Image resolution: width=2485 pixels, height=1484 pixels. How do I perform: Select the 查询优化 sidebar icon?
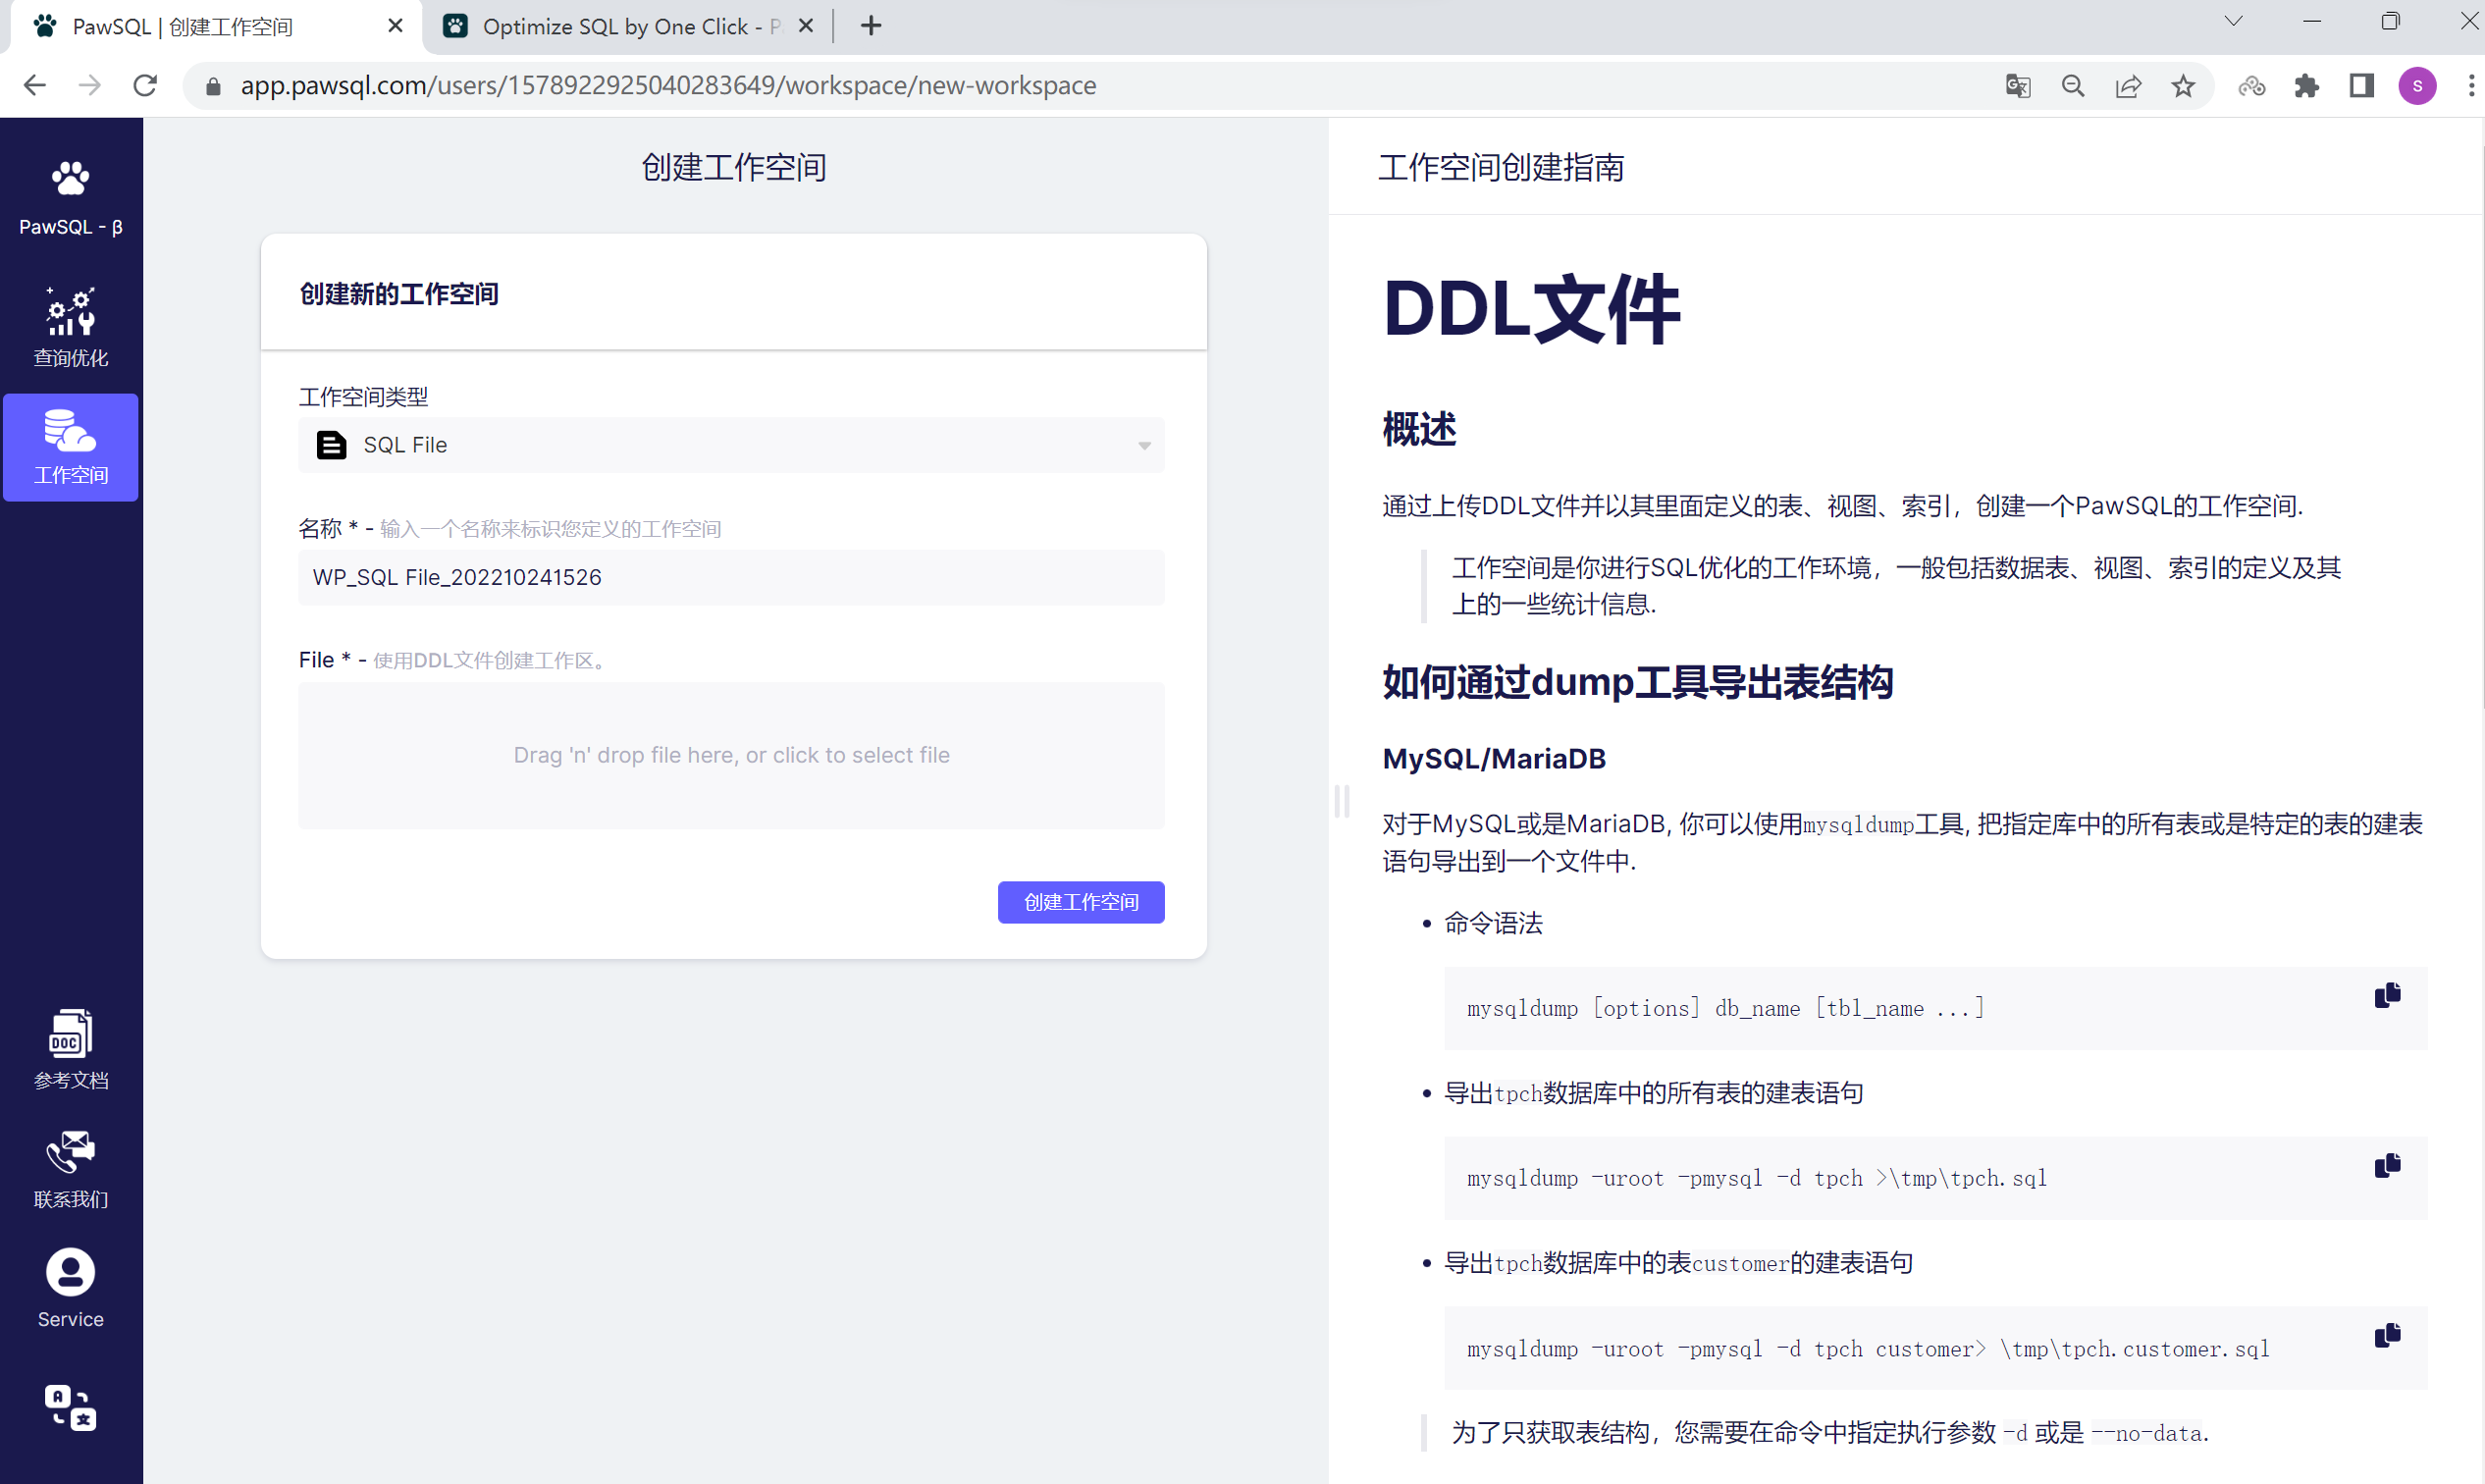pos(70,325)
